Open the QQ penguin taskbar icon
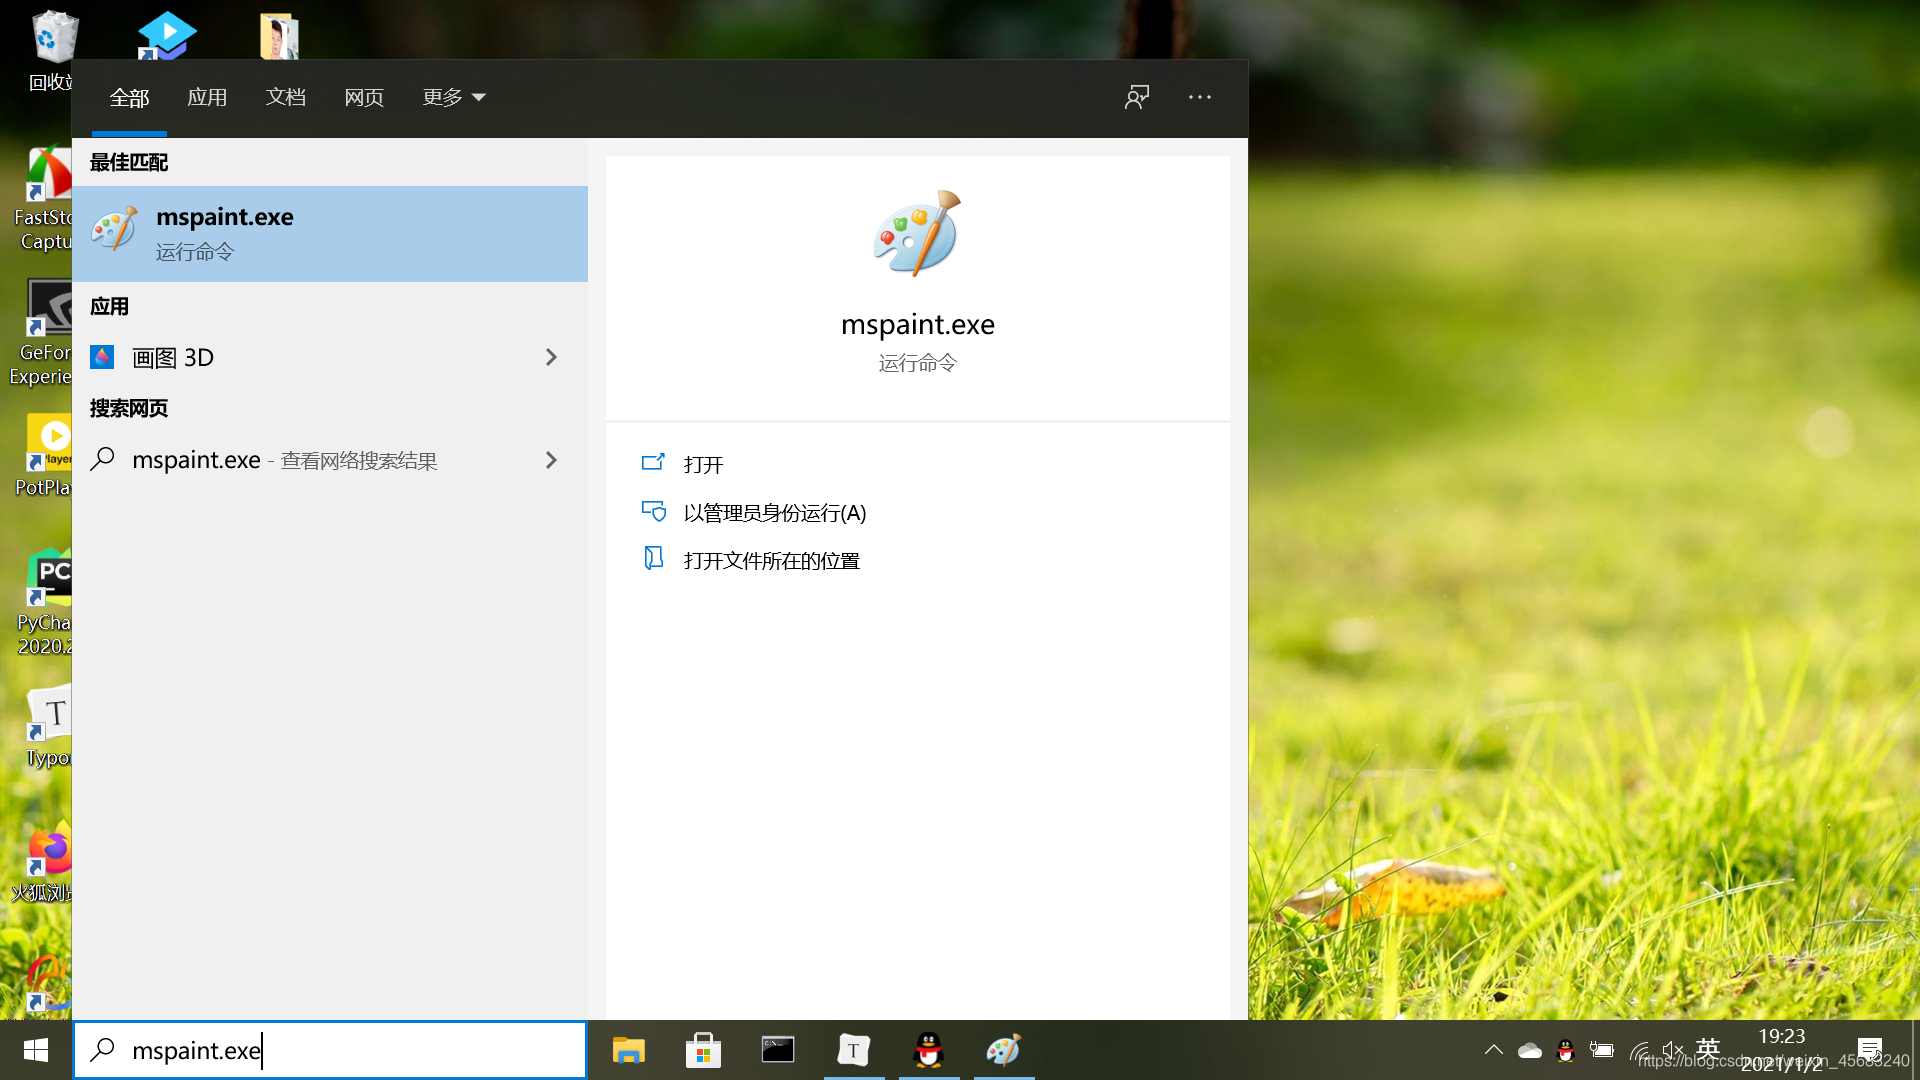Screen dimensions: 1920x1080 [x=929, y=1050]
